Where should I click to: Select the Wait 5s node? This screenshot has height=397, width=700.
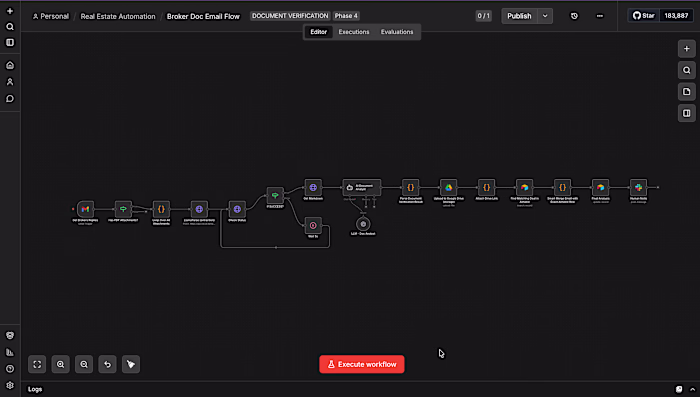pos(313,226)
